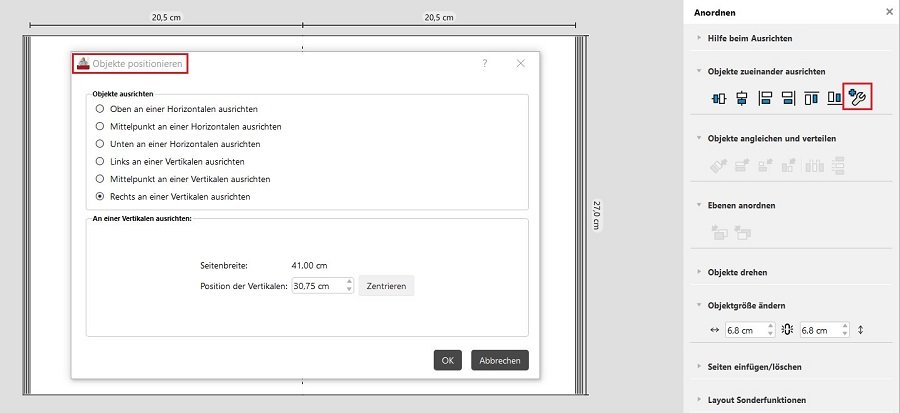Decrease Position der Vertikalen with down arrow
This screenshot has height=413, width=900.
pyautogui.click(x=350, y=289)
